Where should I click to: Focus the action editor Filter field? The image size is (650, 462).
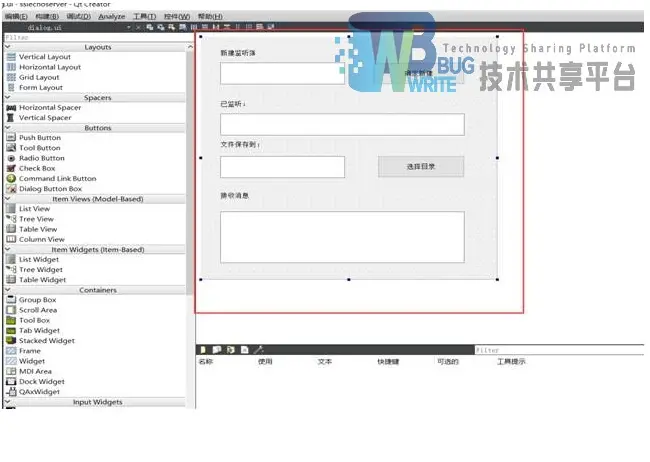point(559,350)
